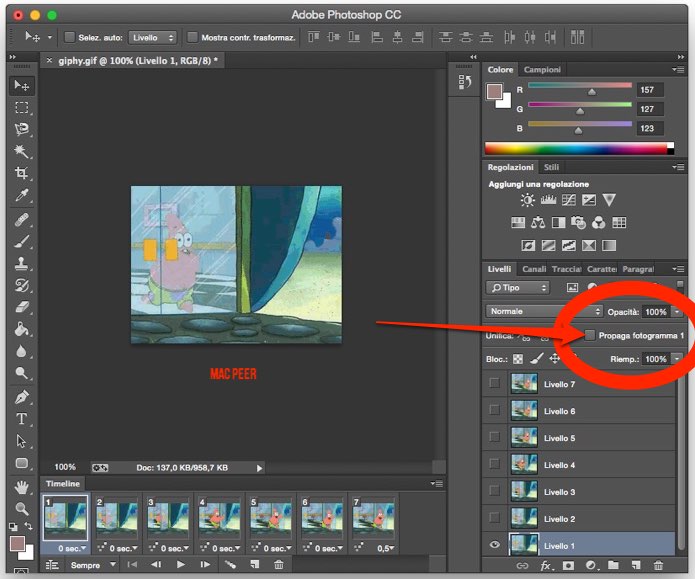This screenshot has height=579, width=695.
Task: Pick the Eyedropper tool
Action: tap(21, 196)
